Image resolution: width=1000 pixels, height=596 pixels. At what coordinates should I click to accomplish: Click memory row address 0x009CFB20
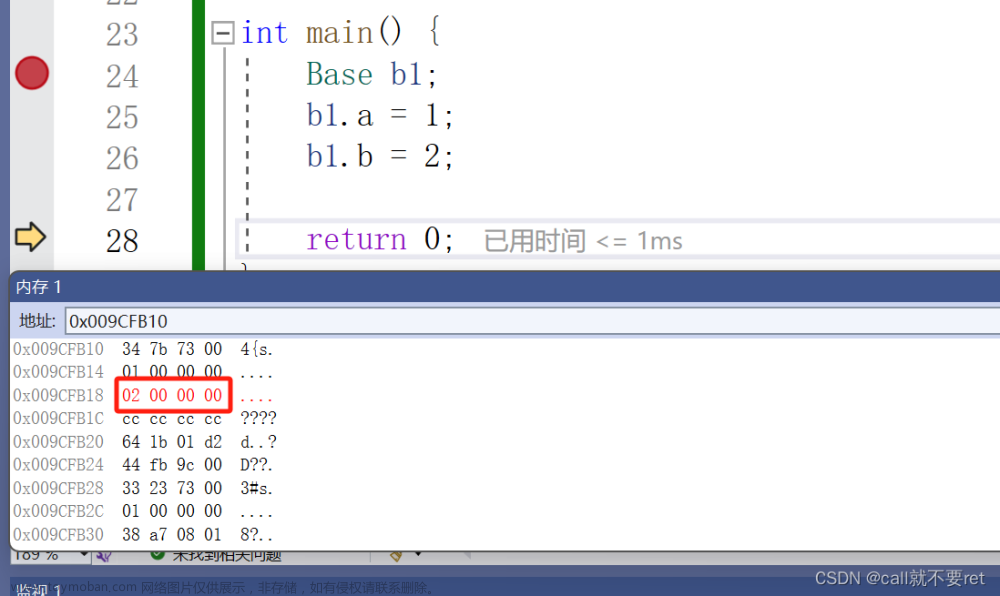point(58,442)
